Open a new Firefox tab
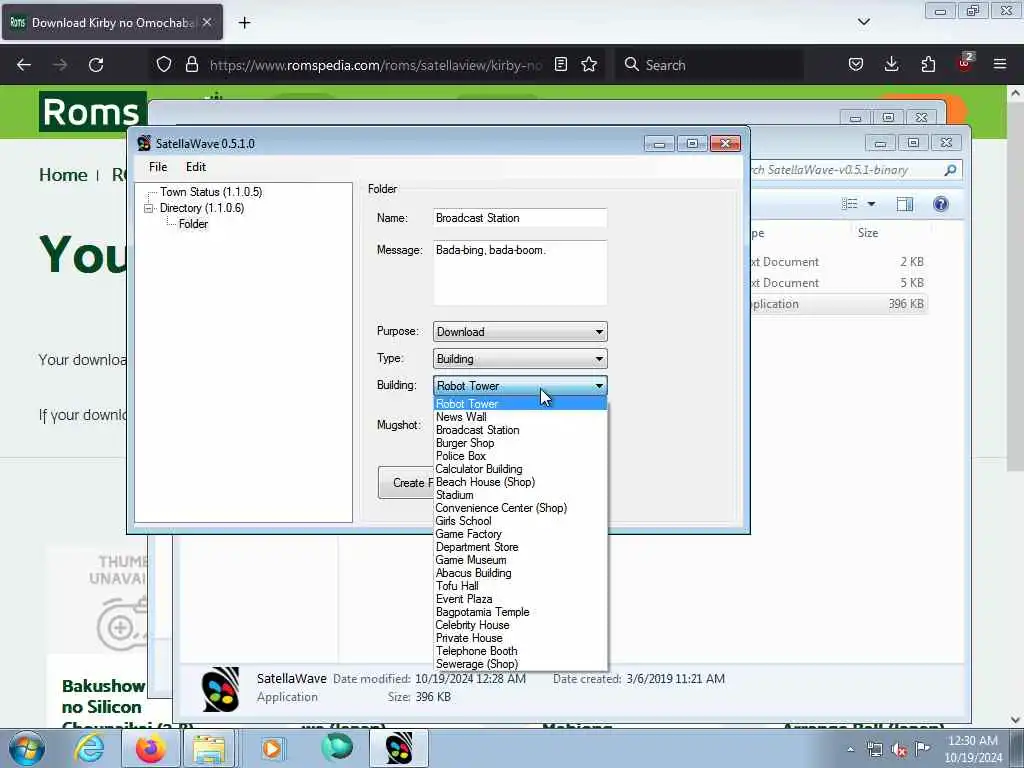The width and height of the screenshot is (1024, 768). coord(244,23)
